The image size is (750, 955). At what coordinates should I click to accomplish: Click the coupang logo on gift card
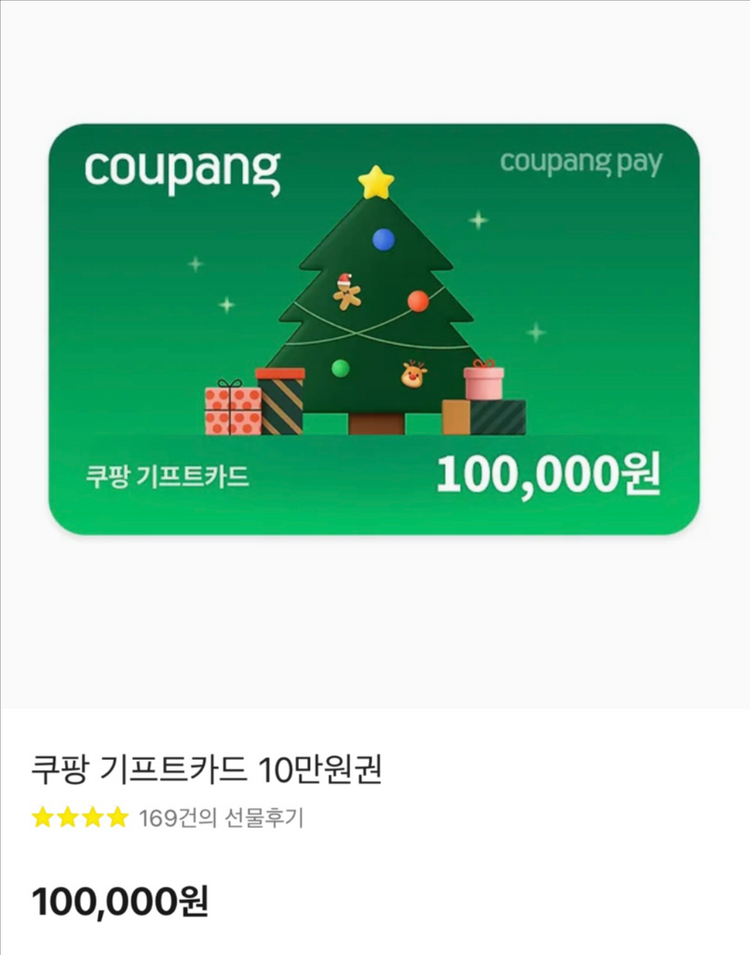point(182,171)
